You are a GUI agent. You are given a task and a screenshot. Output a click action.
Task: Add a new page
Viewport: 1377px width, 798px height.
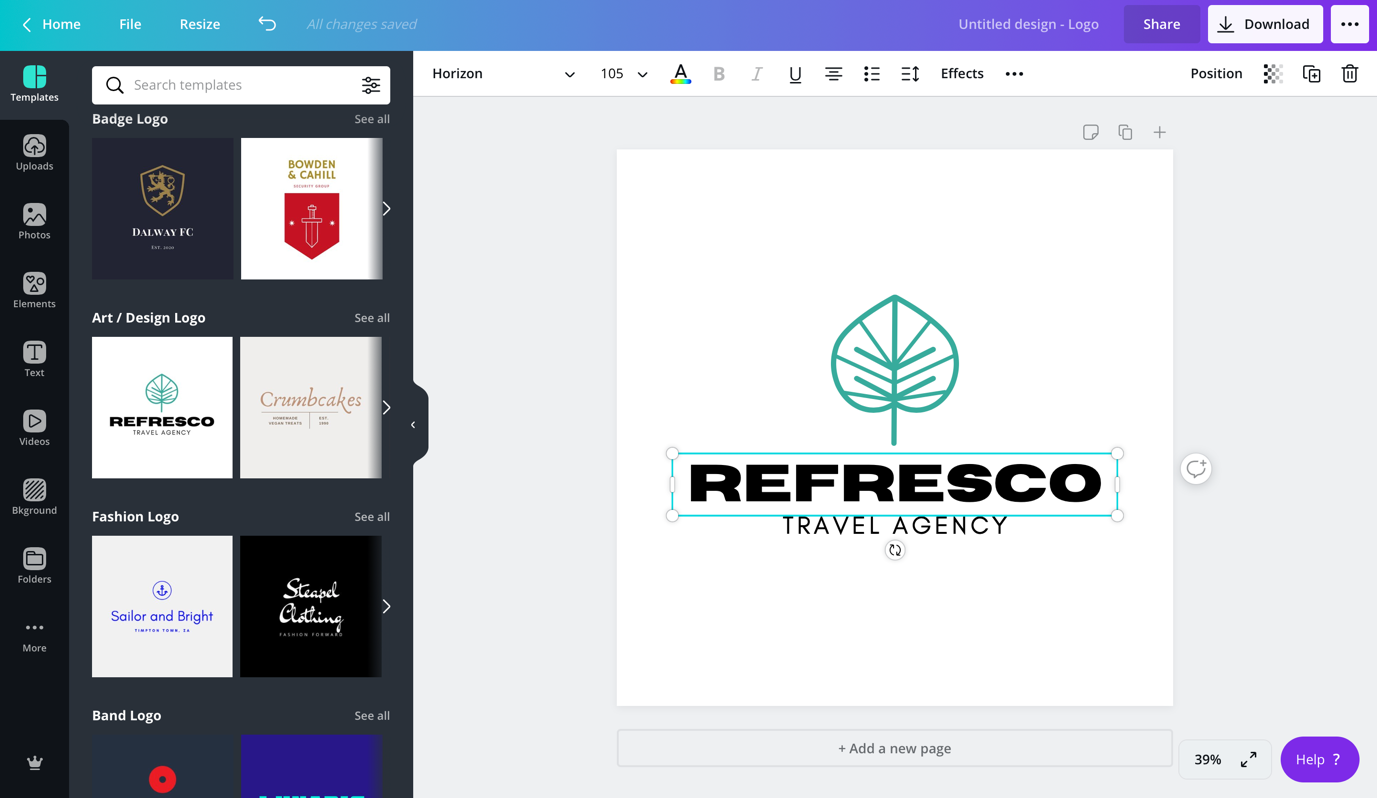(x=895, y=748)
